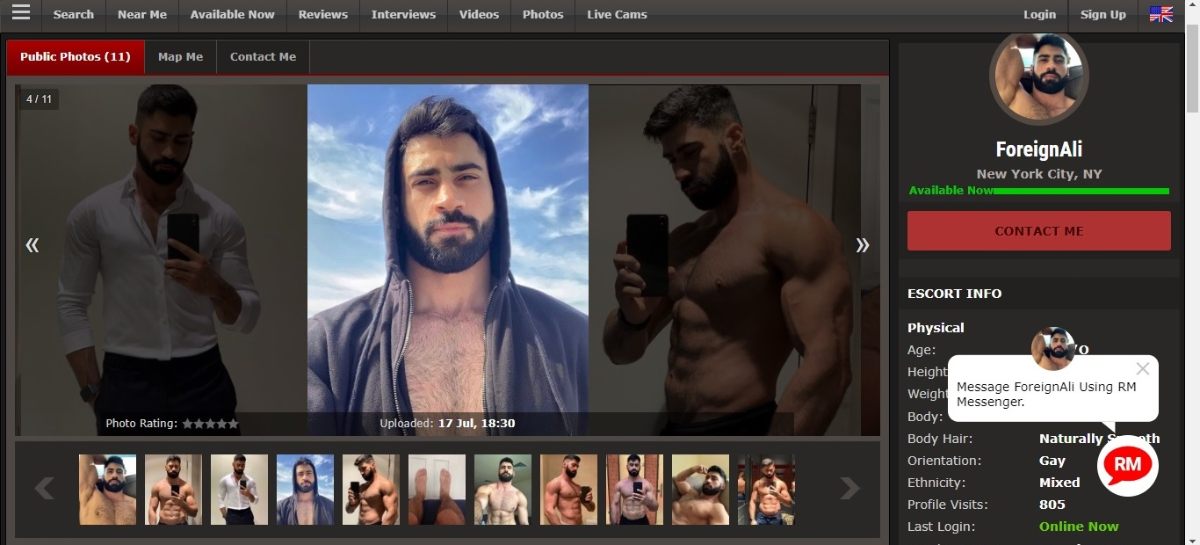Close the RM Messenger popup
The image size is (1200, 545).
coord(1143,369)
